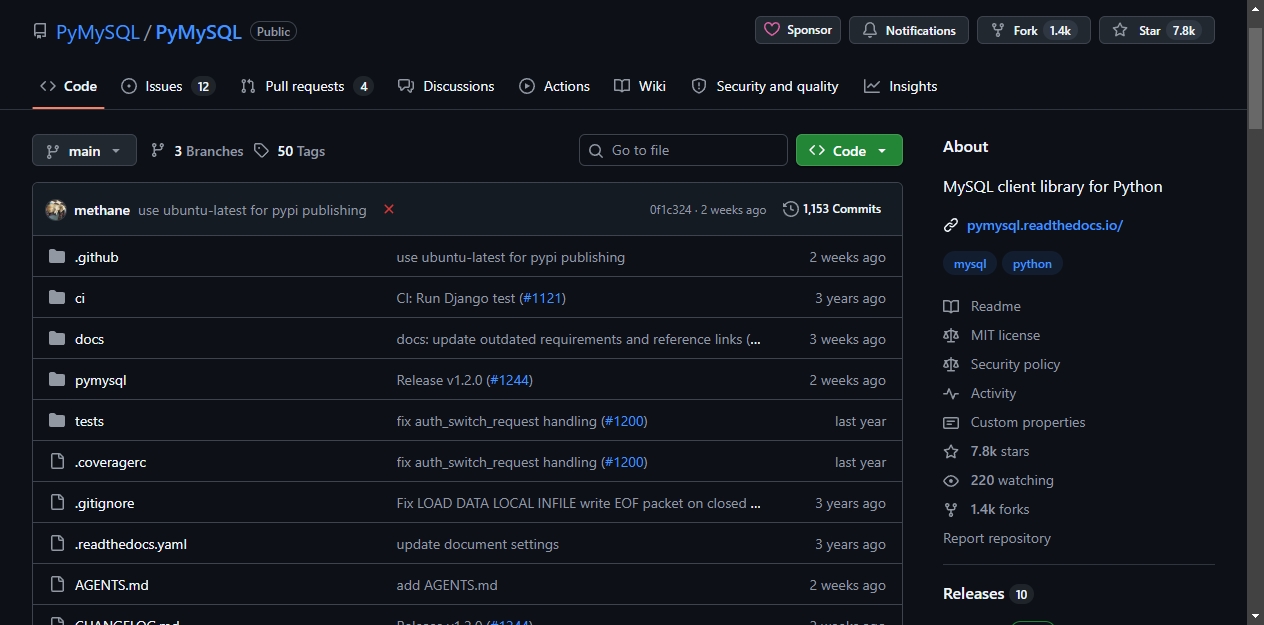This screenshot has height=625, width=1264.
Task: Open #1200 link in tests row
Action: (624, 421)
